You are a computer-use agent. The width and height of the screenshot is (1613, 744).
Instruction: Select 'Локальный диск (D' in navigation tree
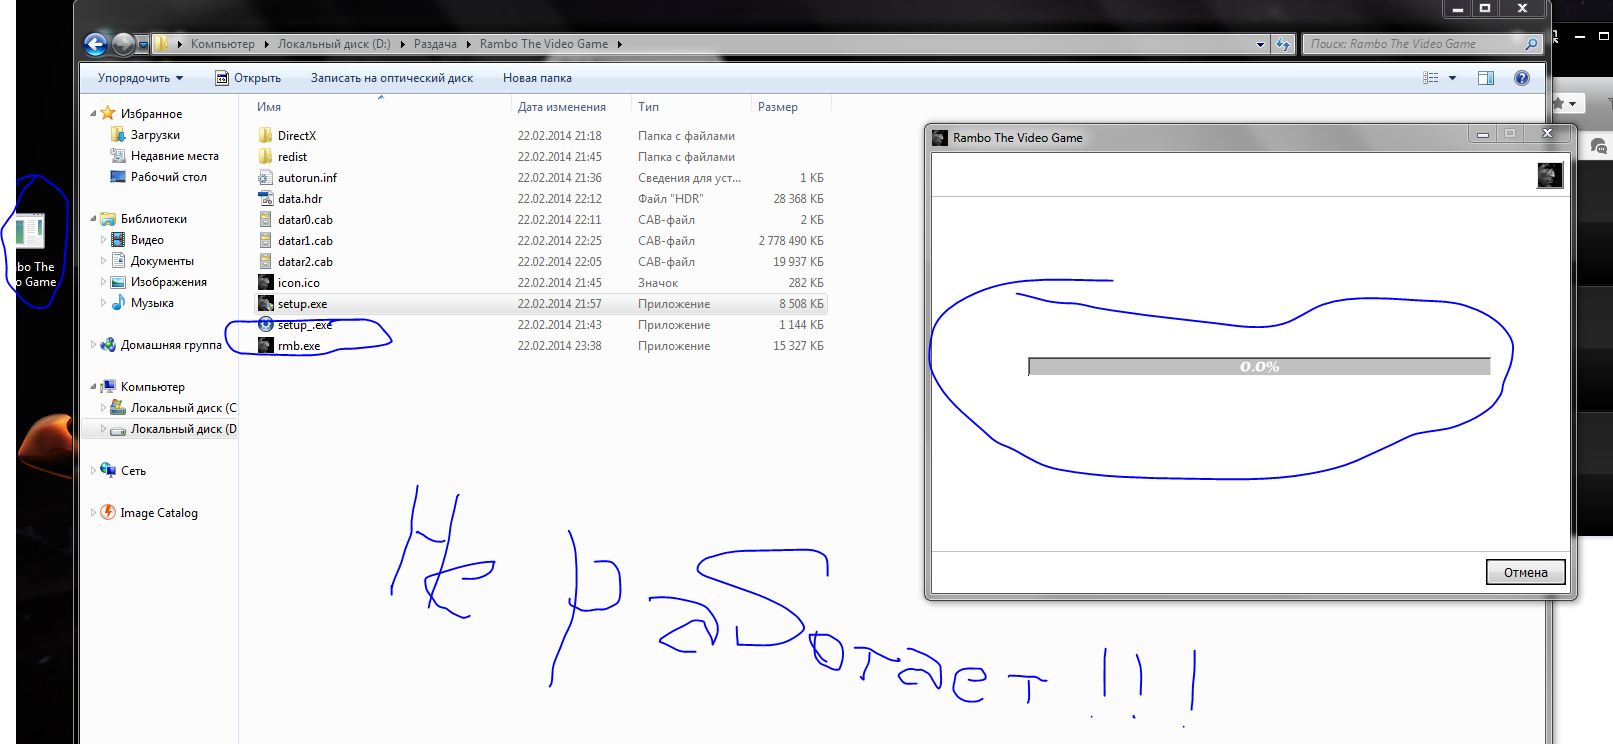184,429
